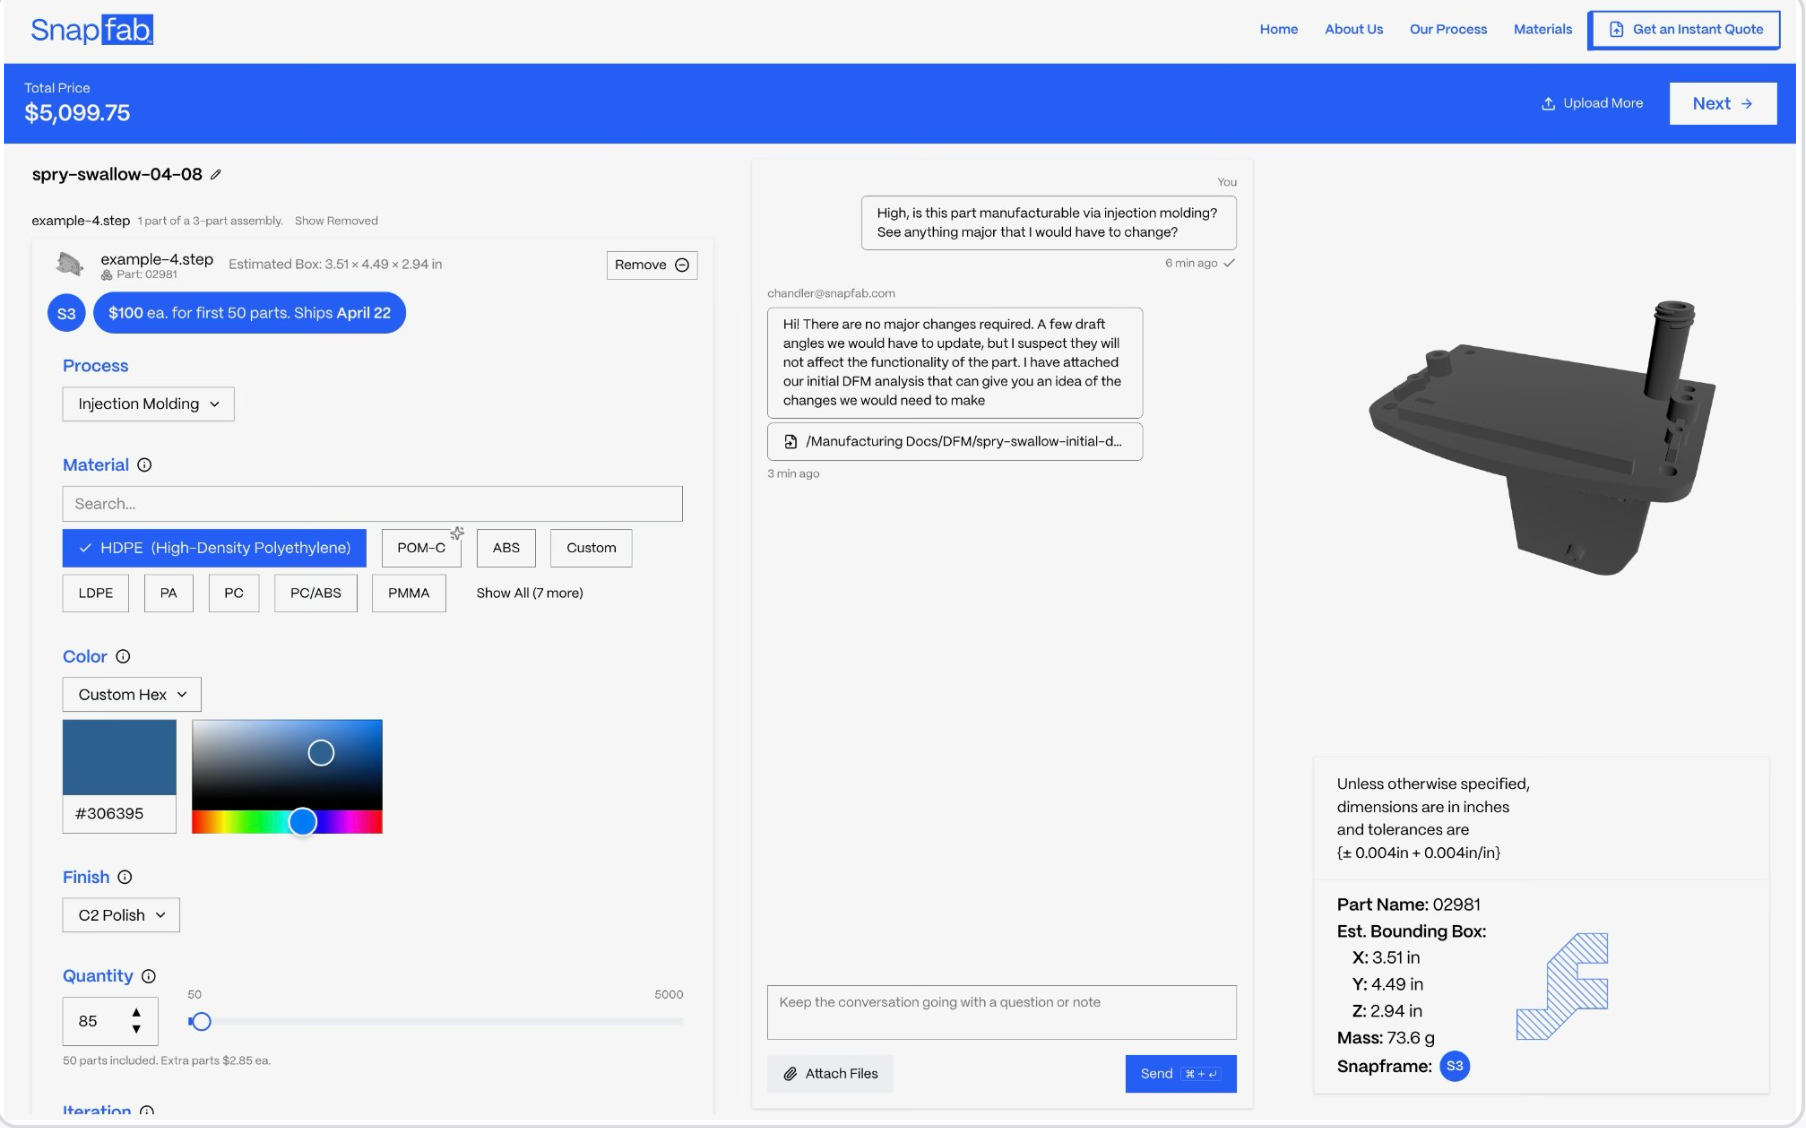
Task: Click the Next button
Action: (1723, 104)
